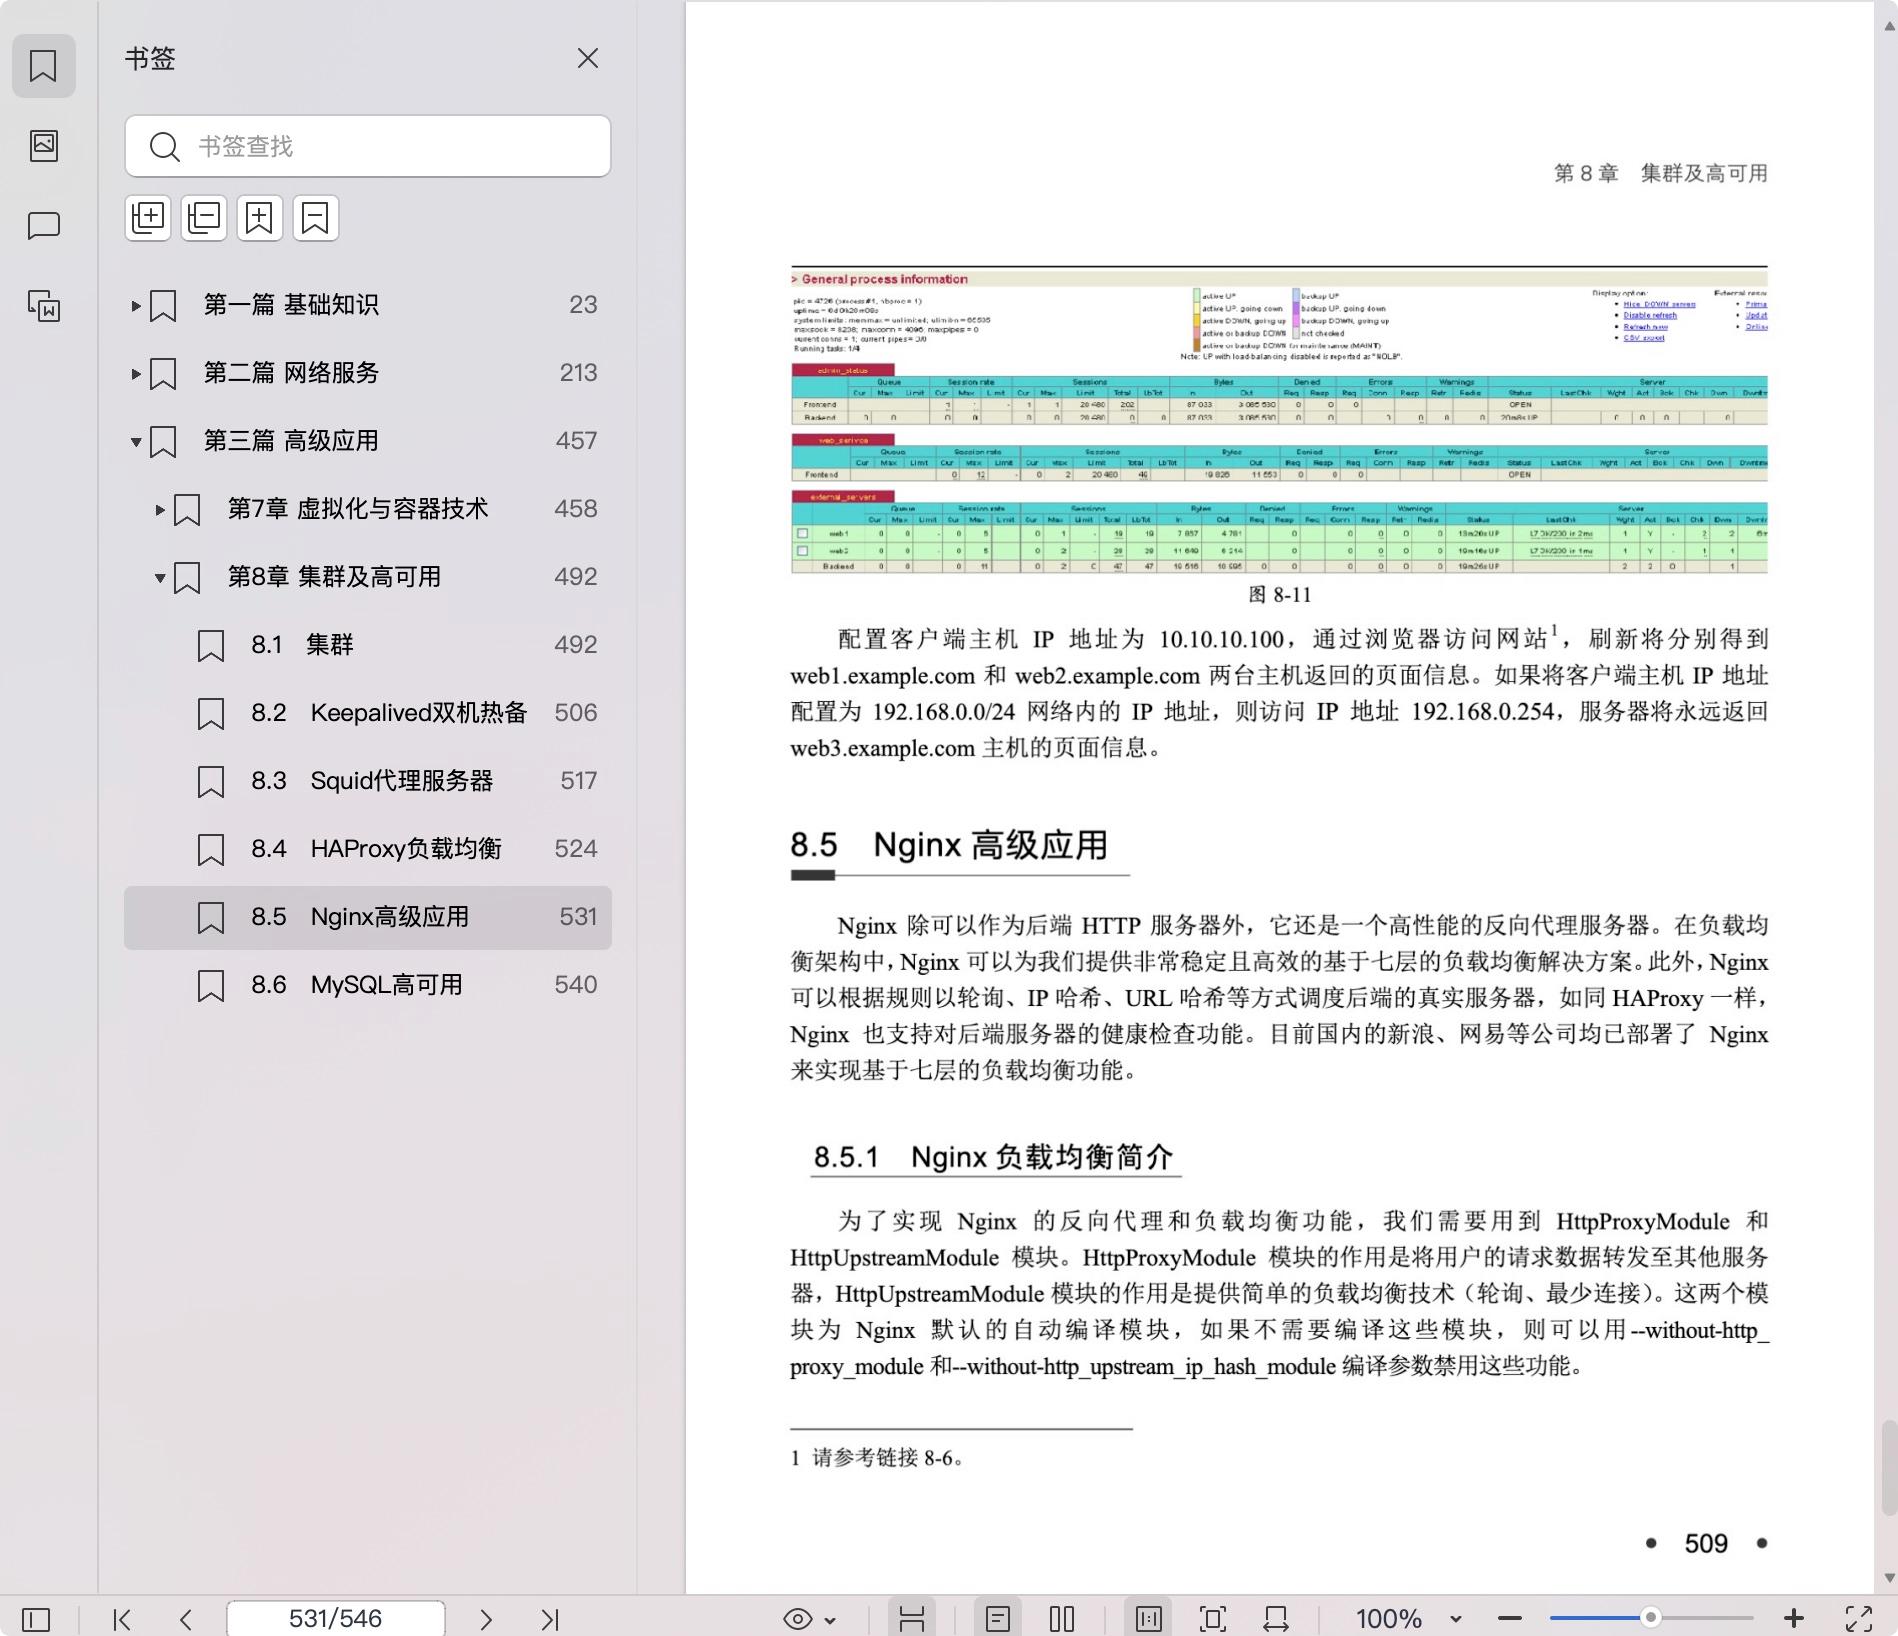The width and height of the screenshot is (1898, 1636).
Task: Click the page number field 531/546
Action: (336, 1618)
